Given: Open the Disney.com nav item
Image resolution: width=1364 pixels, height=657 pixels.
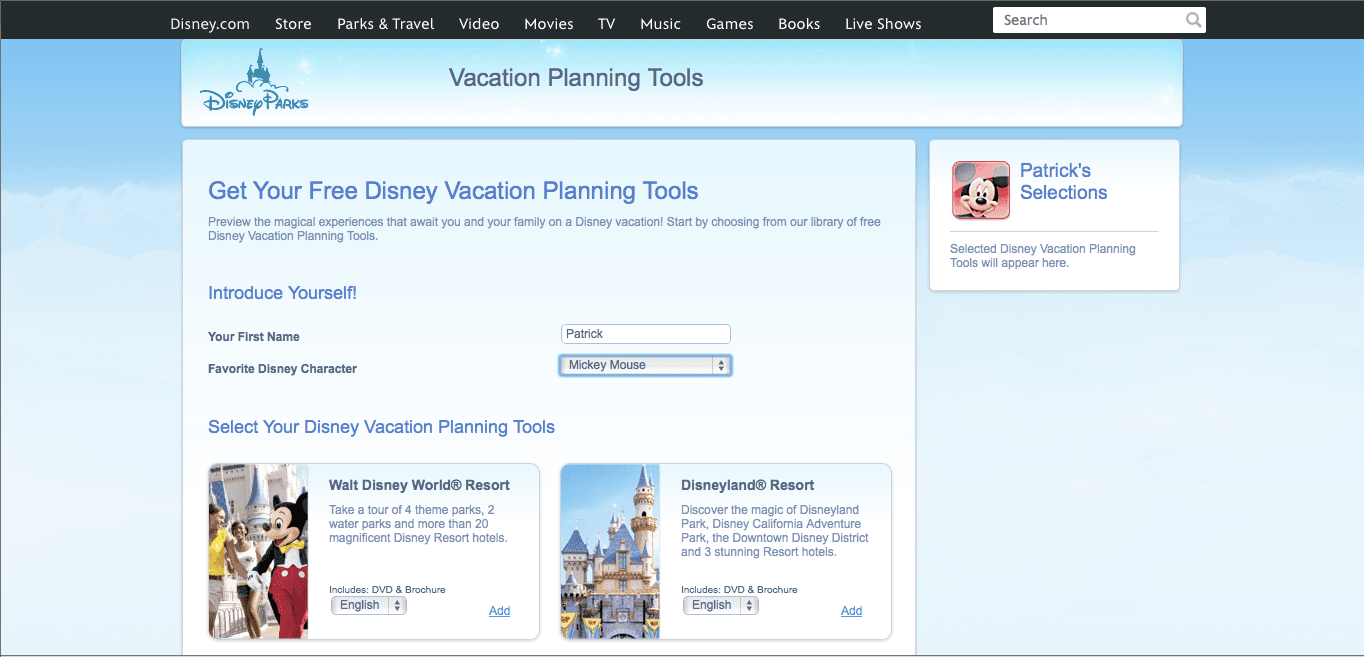Looking at the screenshot, I should click(210, 24).
